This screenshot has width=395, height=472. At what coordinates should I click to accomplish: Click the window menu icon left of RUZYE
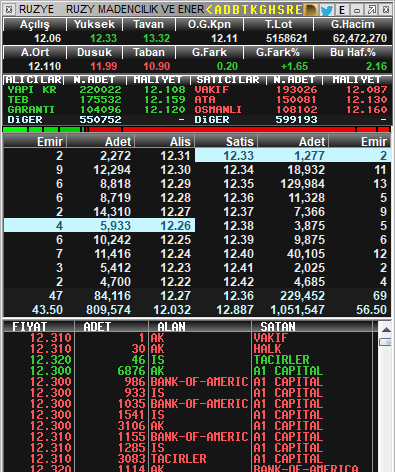9,10
